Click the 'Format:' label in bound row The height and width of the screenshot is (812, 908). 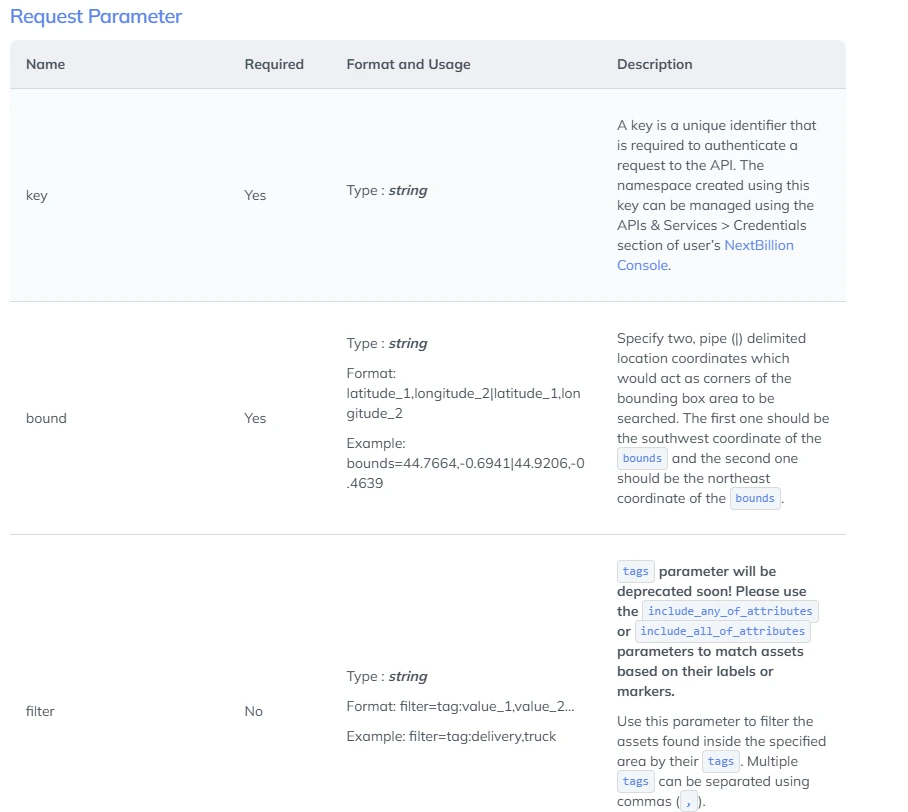pos(371,374)
